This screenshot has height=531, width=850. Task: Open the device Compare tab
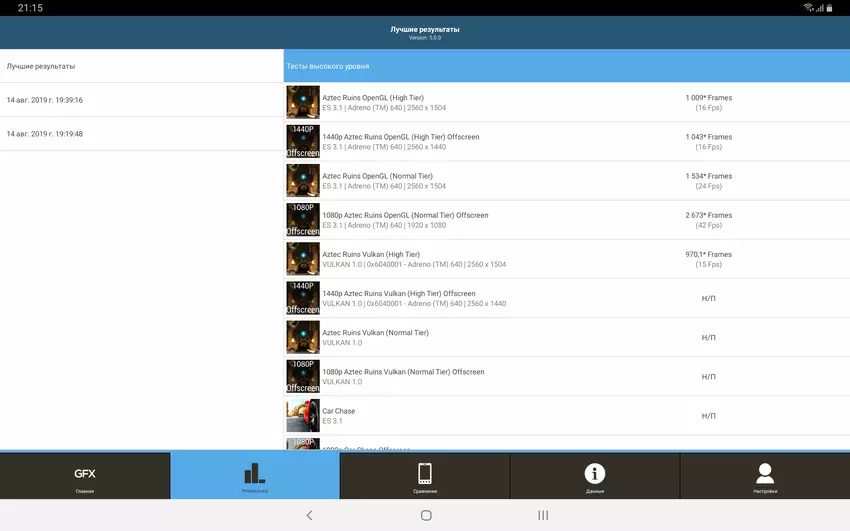[x=425, y=476]
